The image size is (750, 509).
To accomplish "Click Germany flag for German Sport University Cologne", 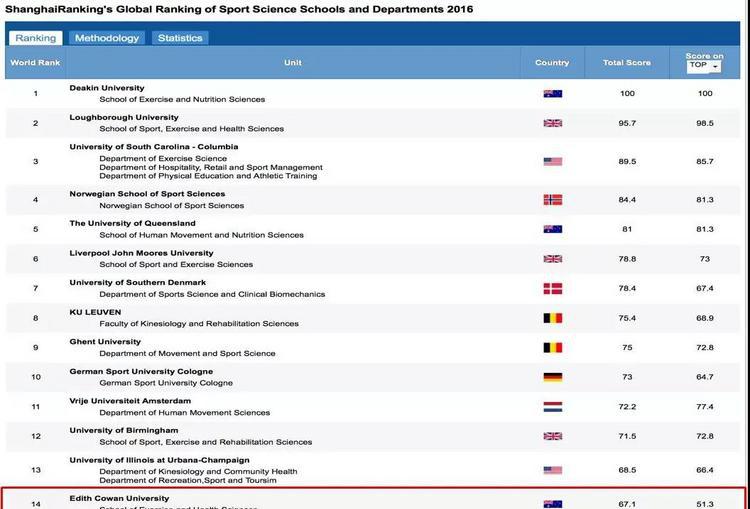I will tap(552, 377).
